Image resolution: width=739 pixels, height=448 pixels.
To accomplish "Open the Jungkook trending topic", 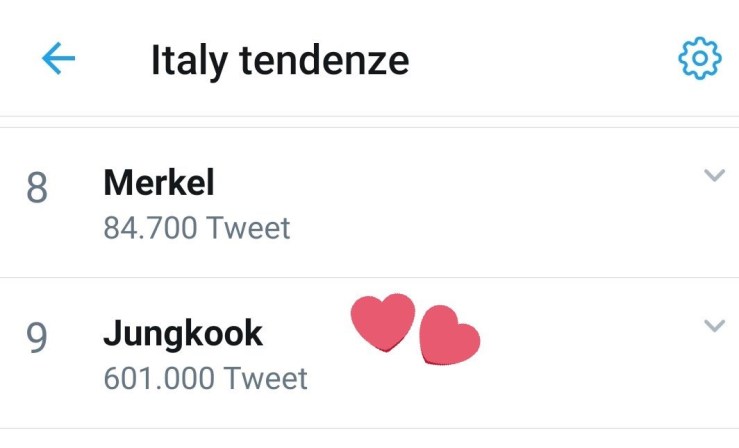I will [x=182, y=334].
